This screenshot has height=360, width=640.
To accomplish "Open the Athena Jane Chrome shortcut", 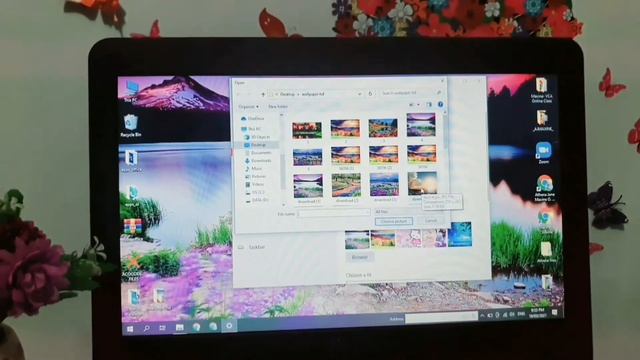I will point(544,188).
